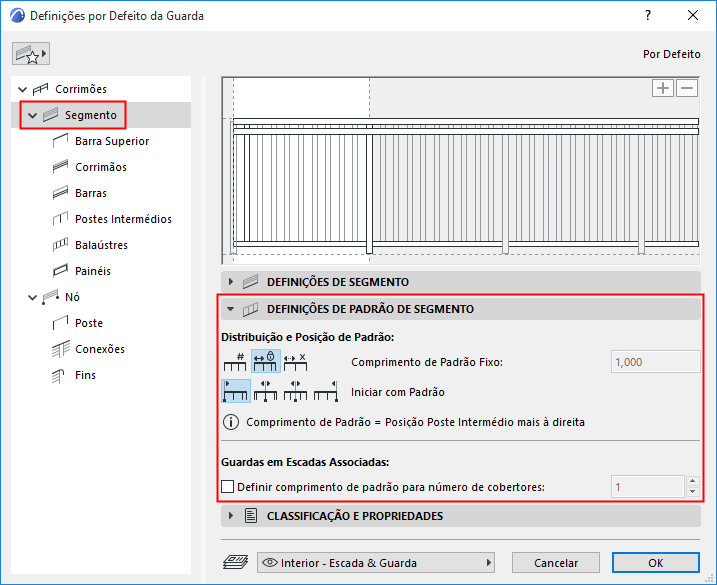
Task: Click the Postes Intermédios icon
Action: pos(60,219)
